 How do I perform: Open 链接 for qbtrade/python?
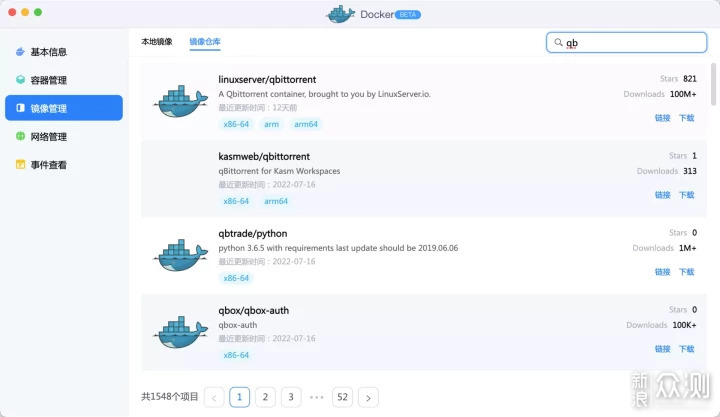[662, 272]
